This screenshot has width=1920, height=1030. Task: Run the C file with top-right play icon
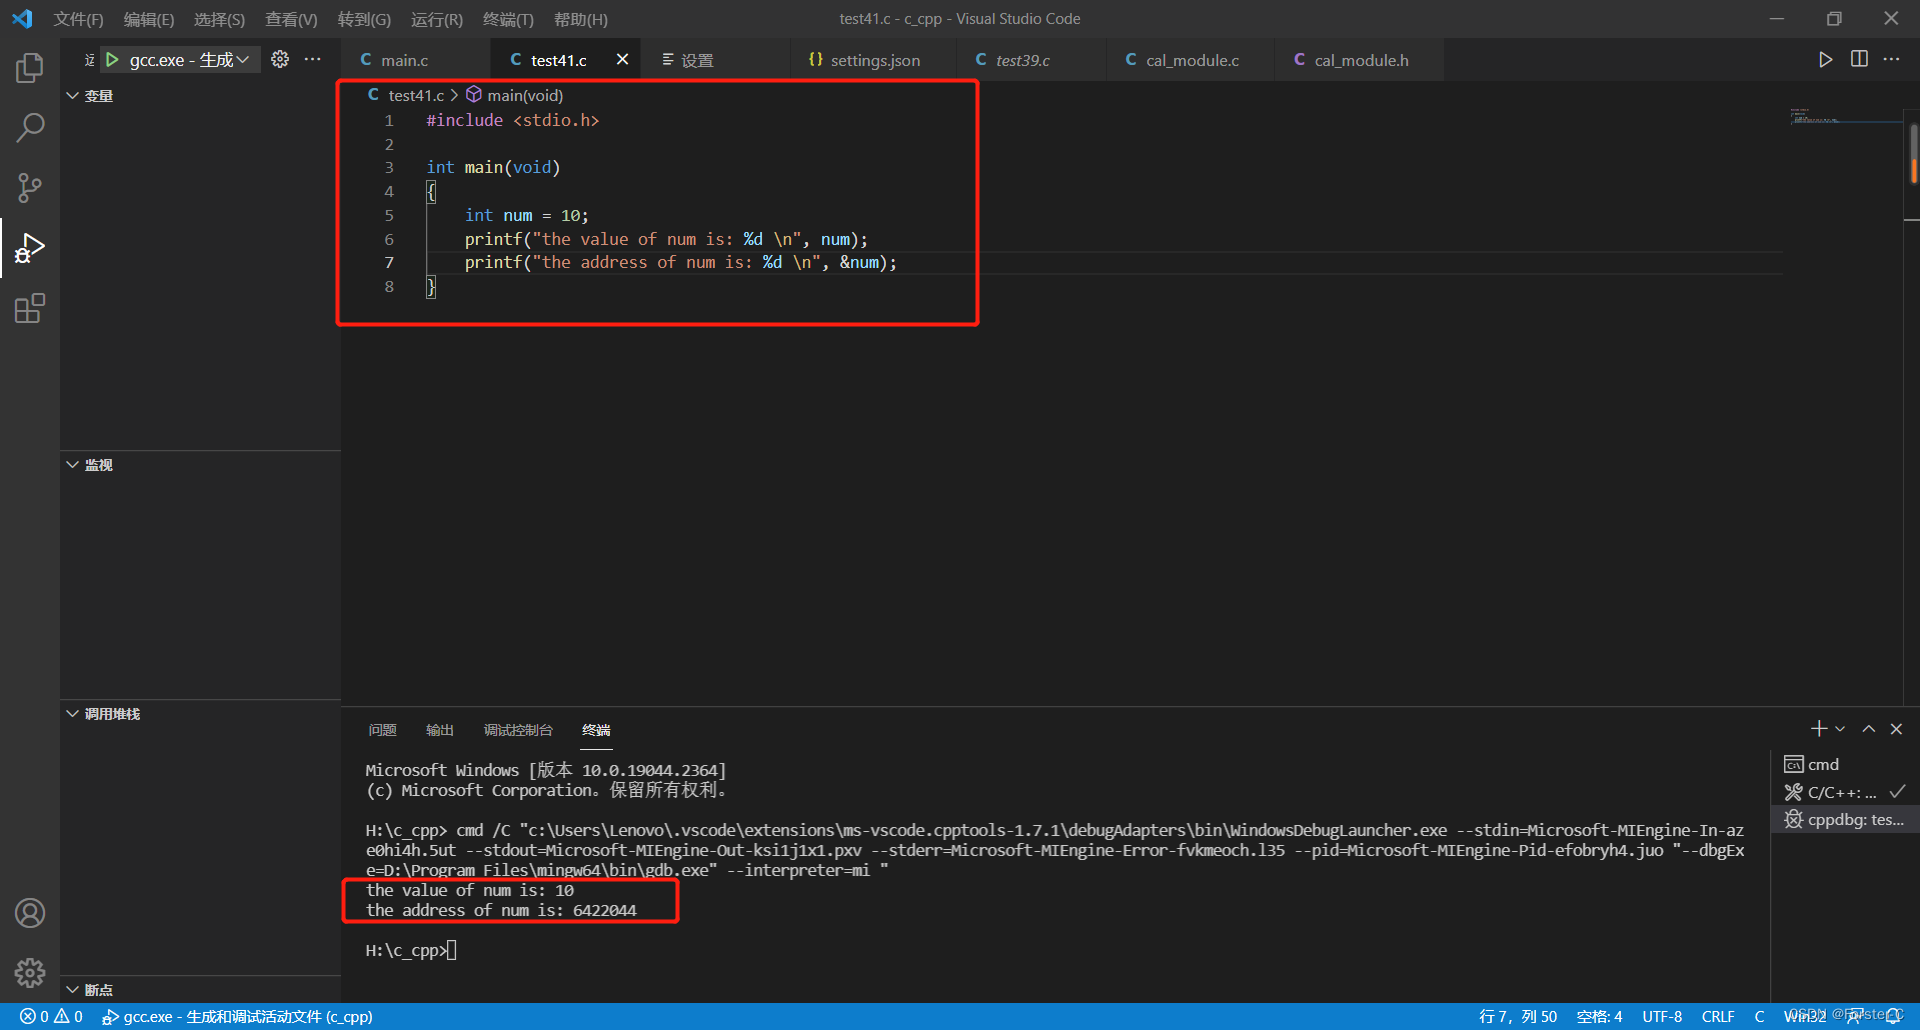(x=1825, y=60)
